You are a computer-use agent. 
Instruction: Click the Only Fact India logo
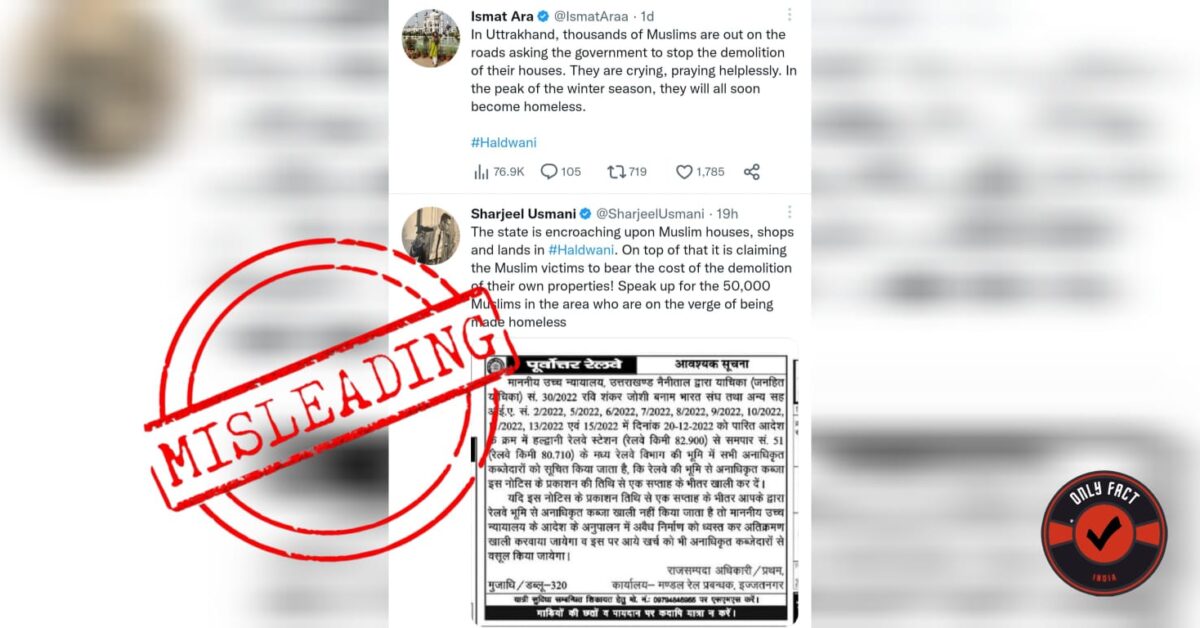point(1104,533)
